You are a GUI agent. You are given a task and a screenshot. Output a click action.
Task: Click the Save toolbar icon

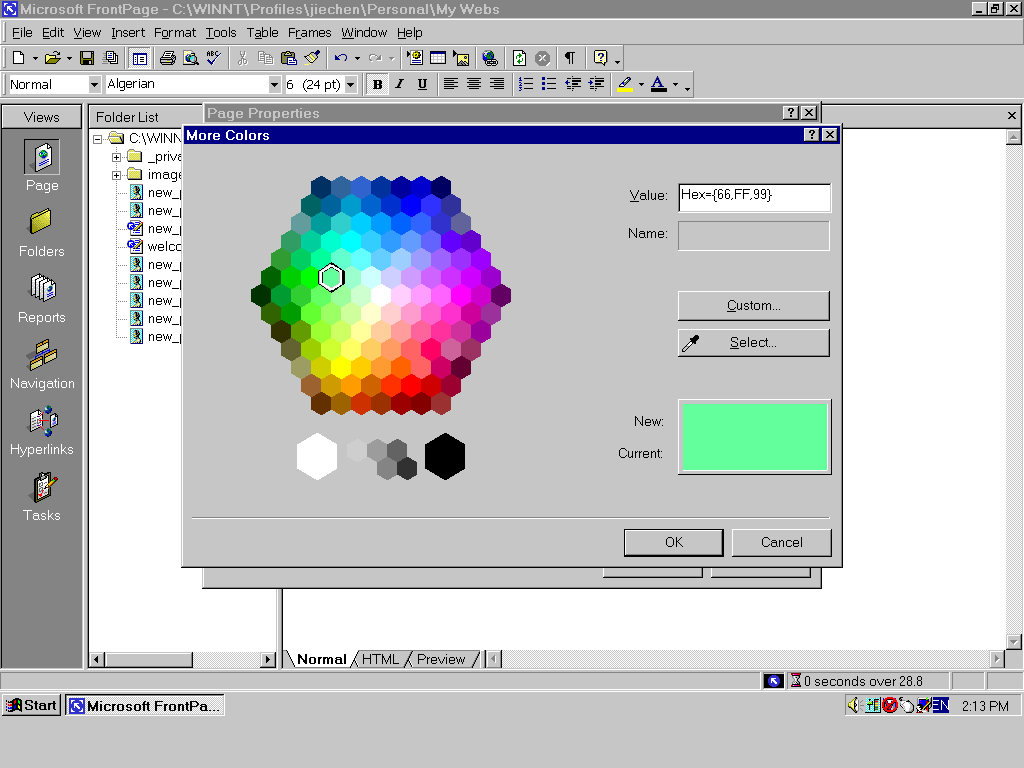point(87,58)
